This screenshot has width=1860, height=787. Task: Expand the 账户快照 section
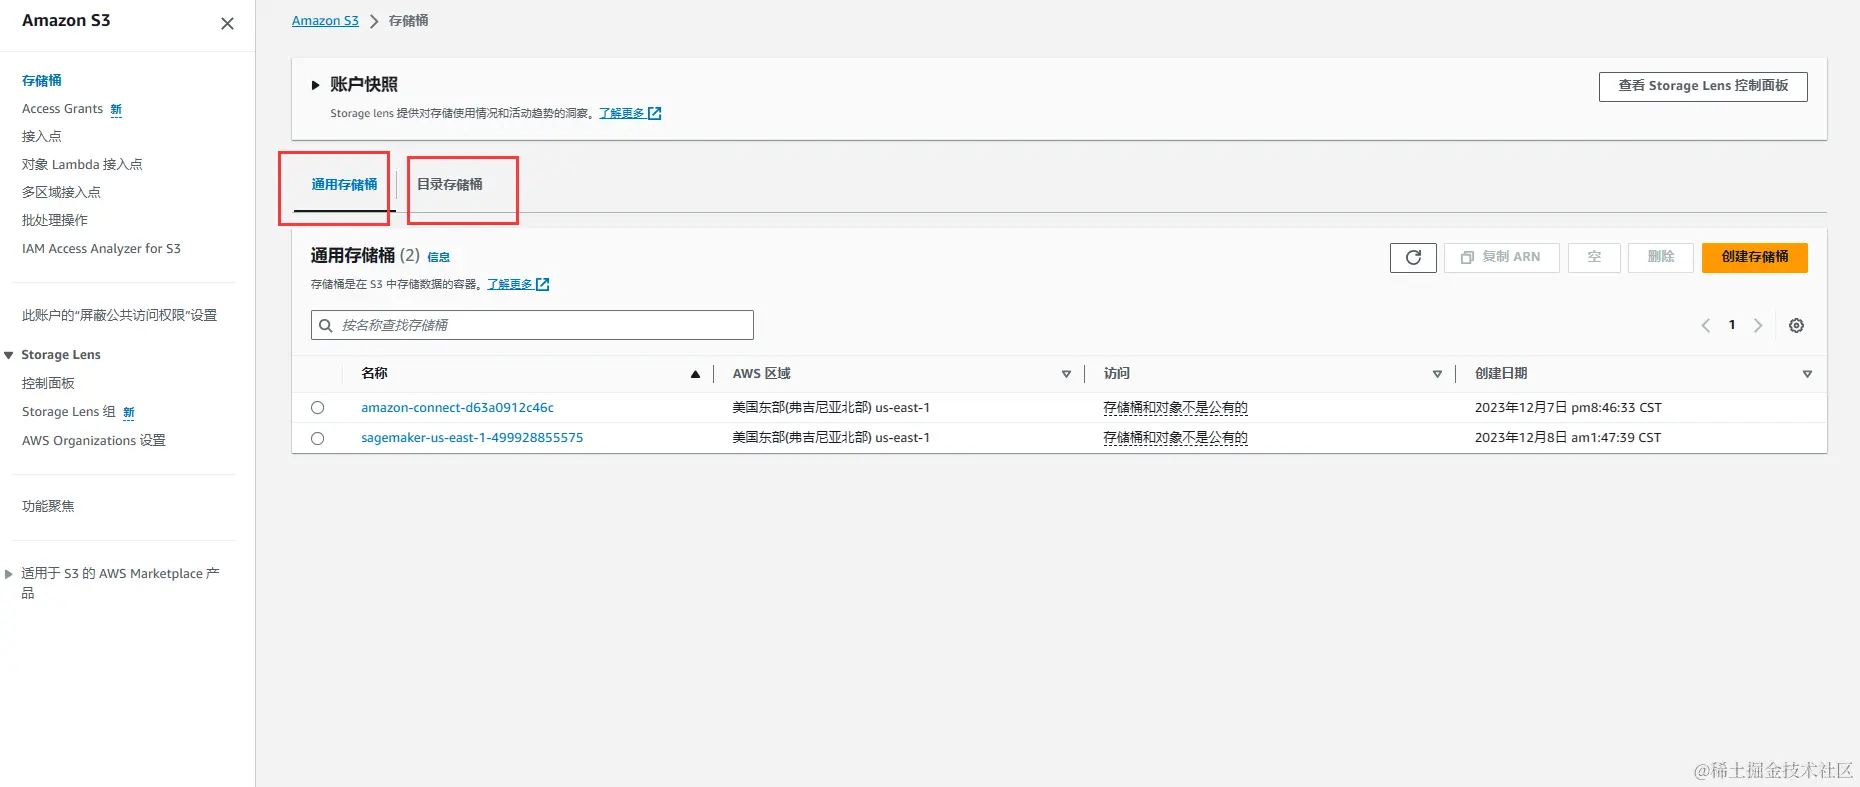point(315,85)
